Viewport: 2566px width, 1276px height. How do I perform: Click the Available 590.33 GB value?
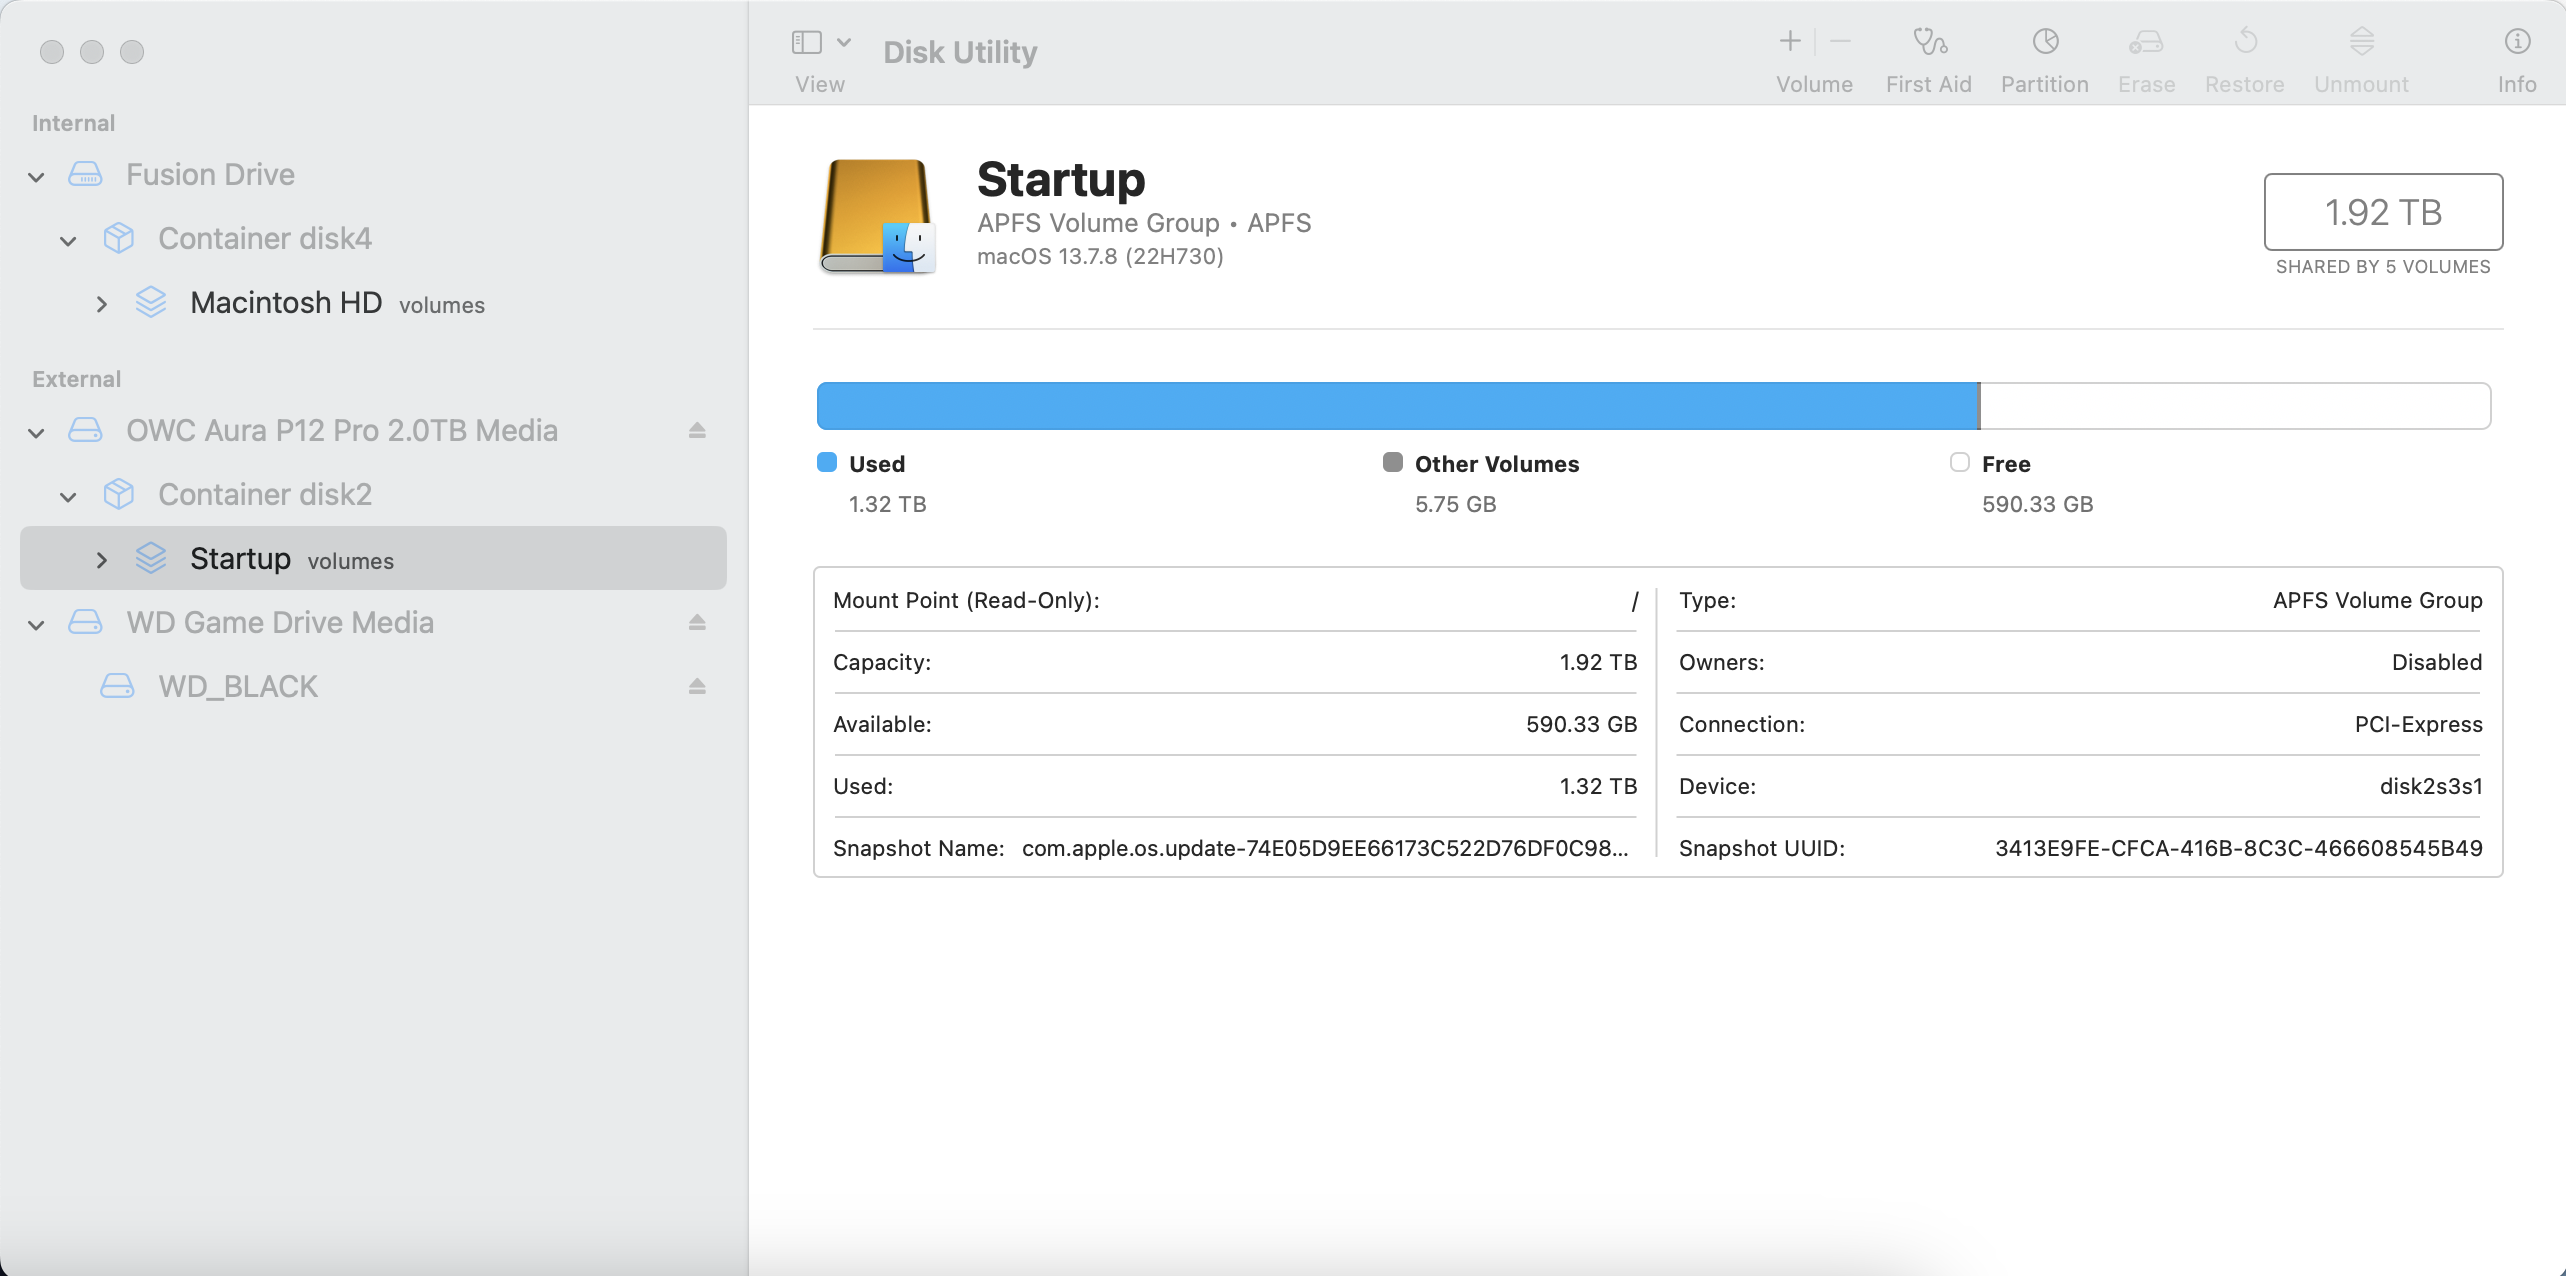pos(1581,724)
